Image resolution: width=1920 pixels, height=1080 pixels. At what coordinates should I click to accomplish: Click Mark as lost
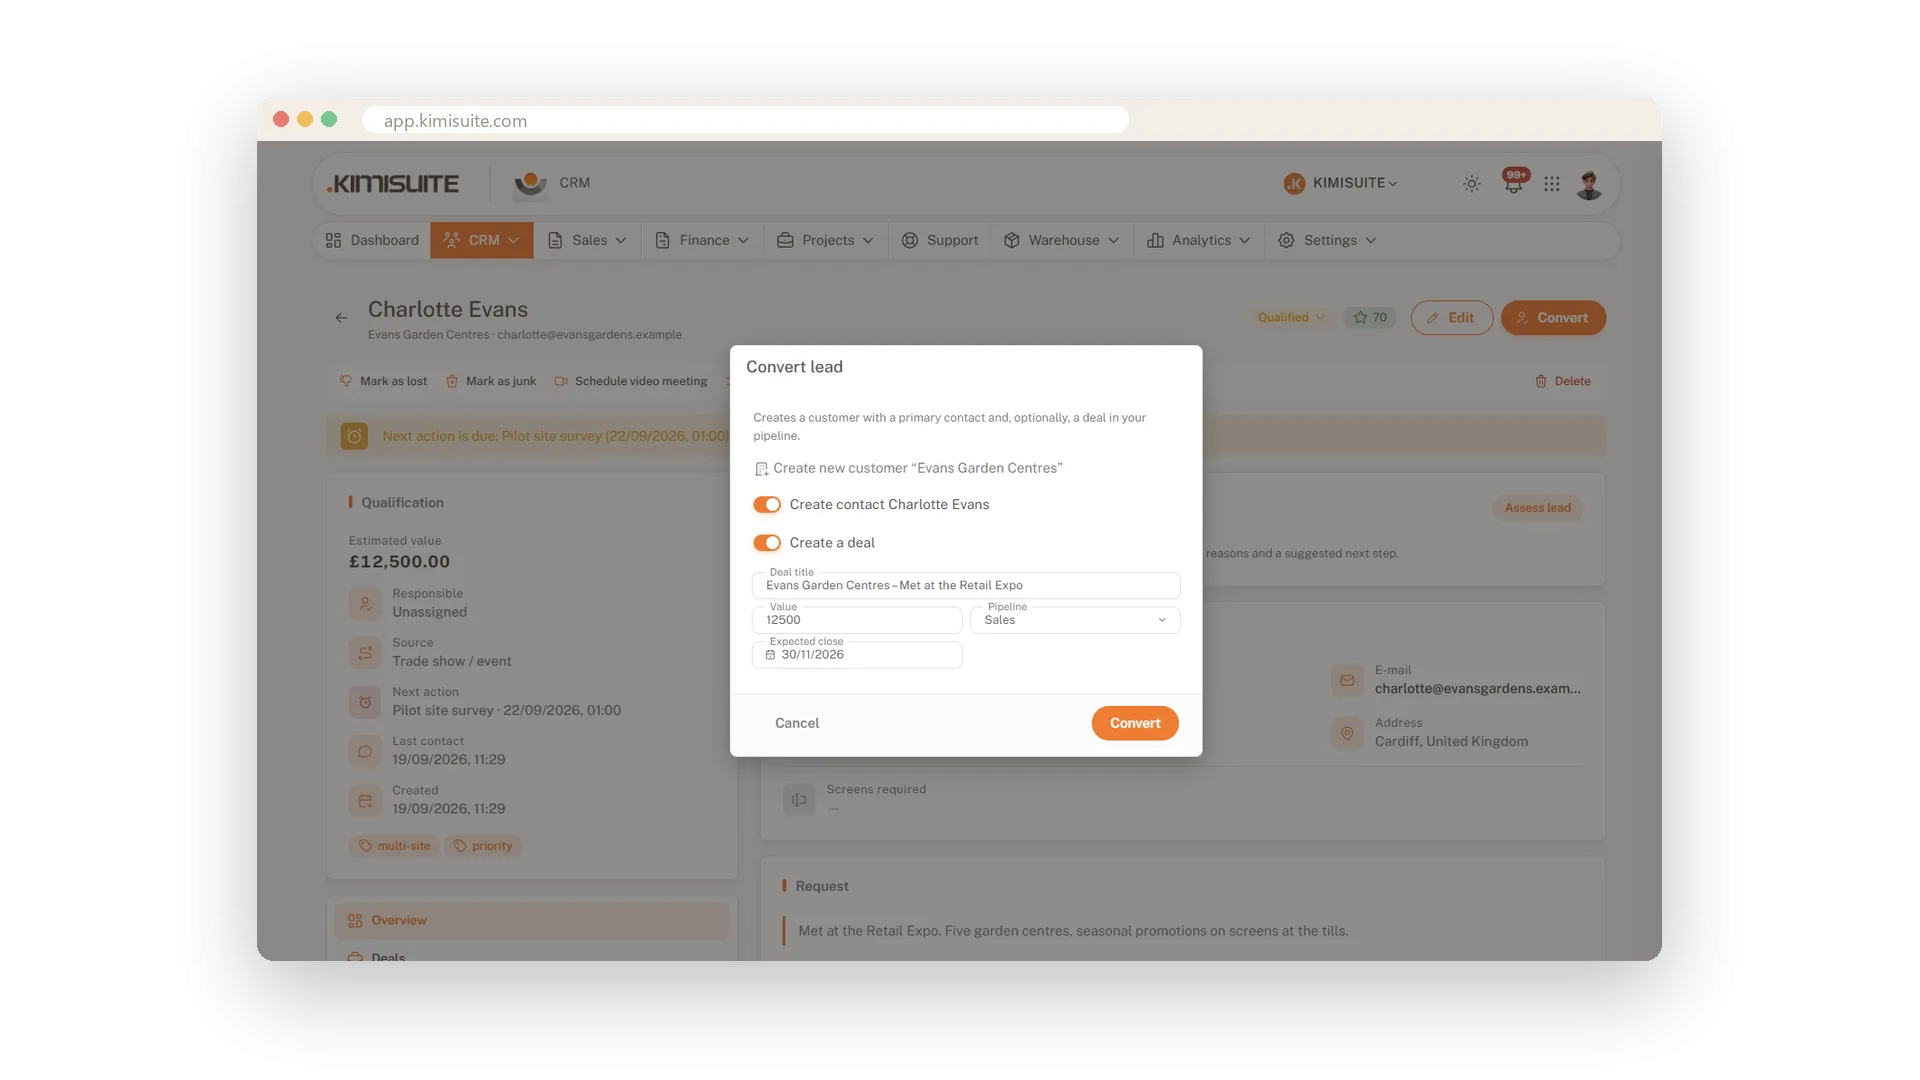pyautogui.click(x=384, y=381)
